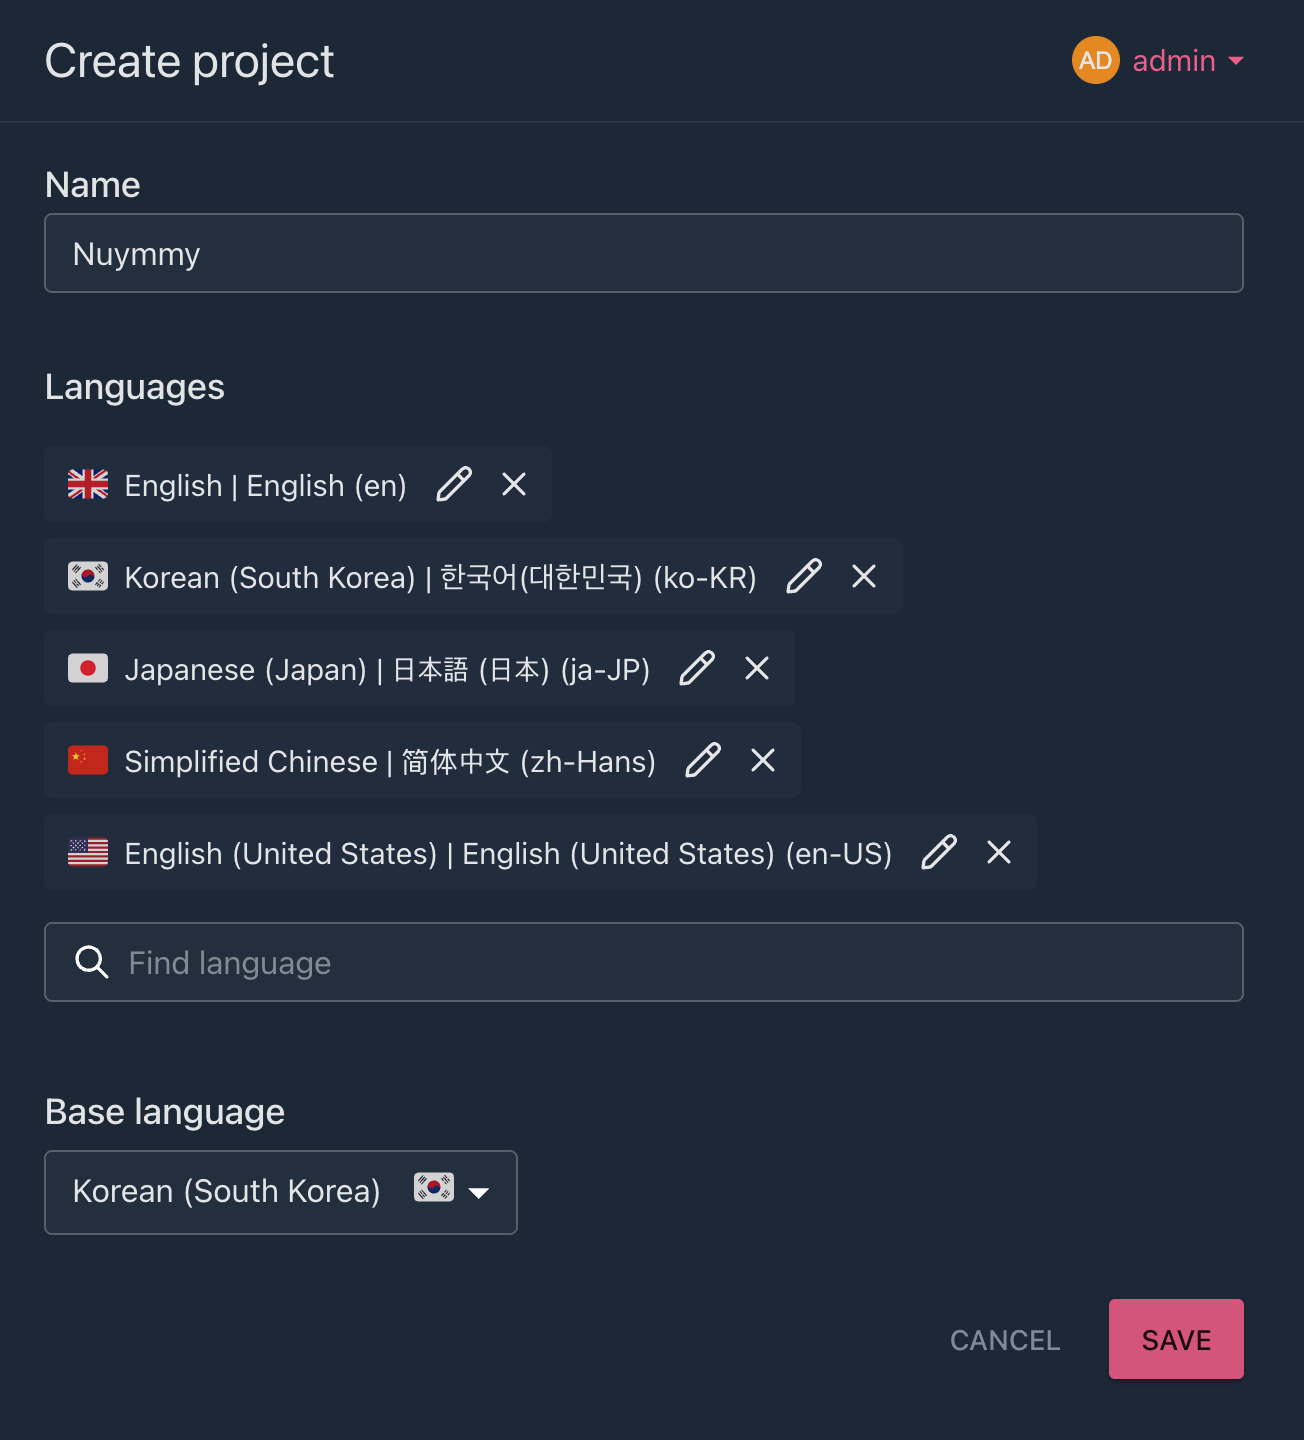Screen dimensions: 1304x1440
Task: Open the Base language dropdown
Action: (281, 1192)
